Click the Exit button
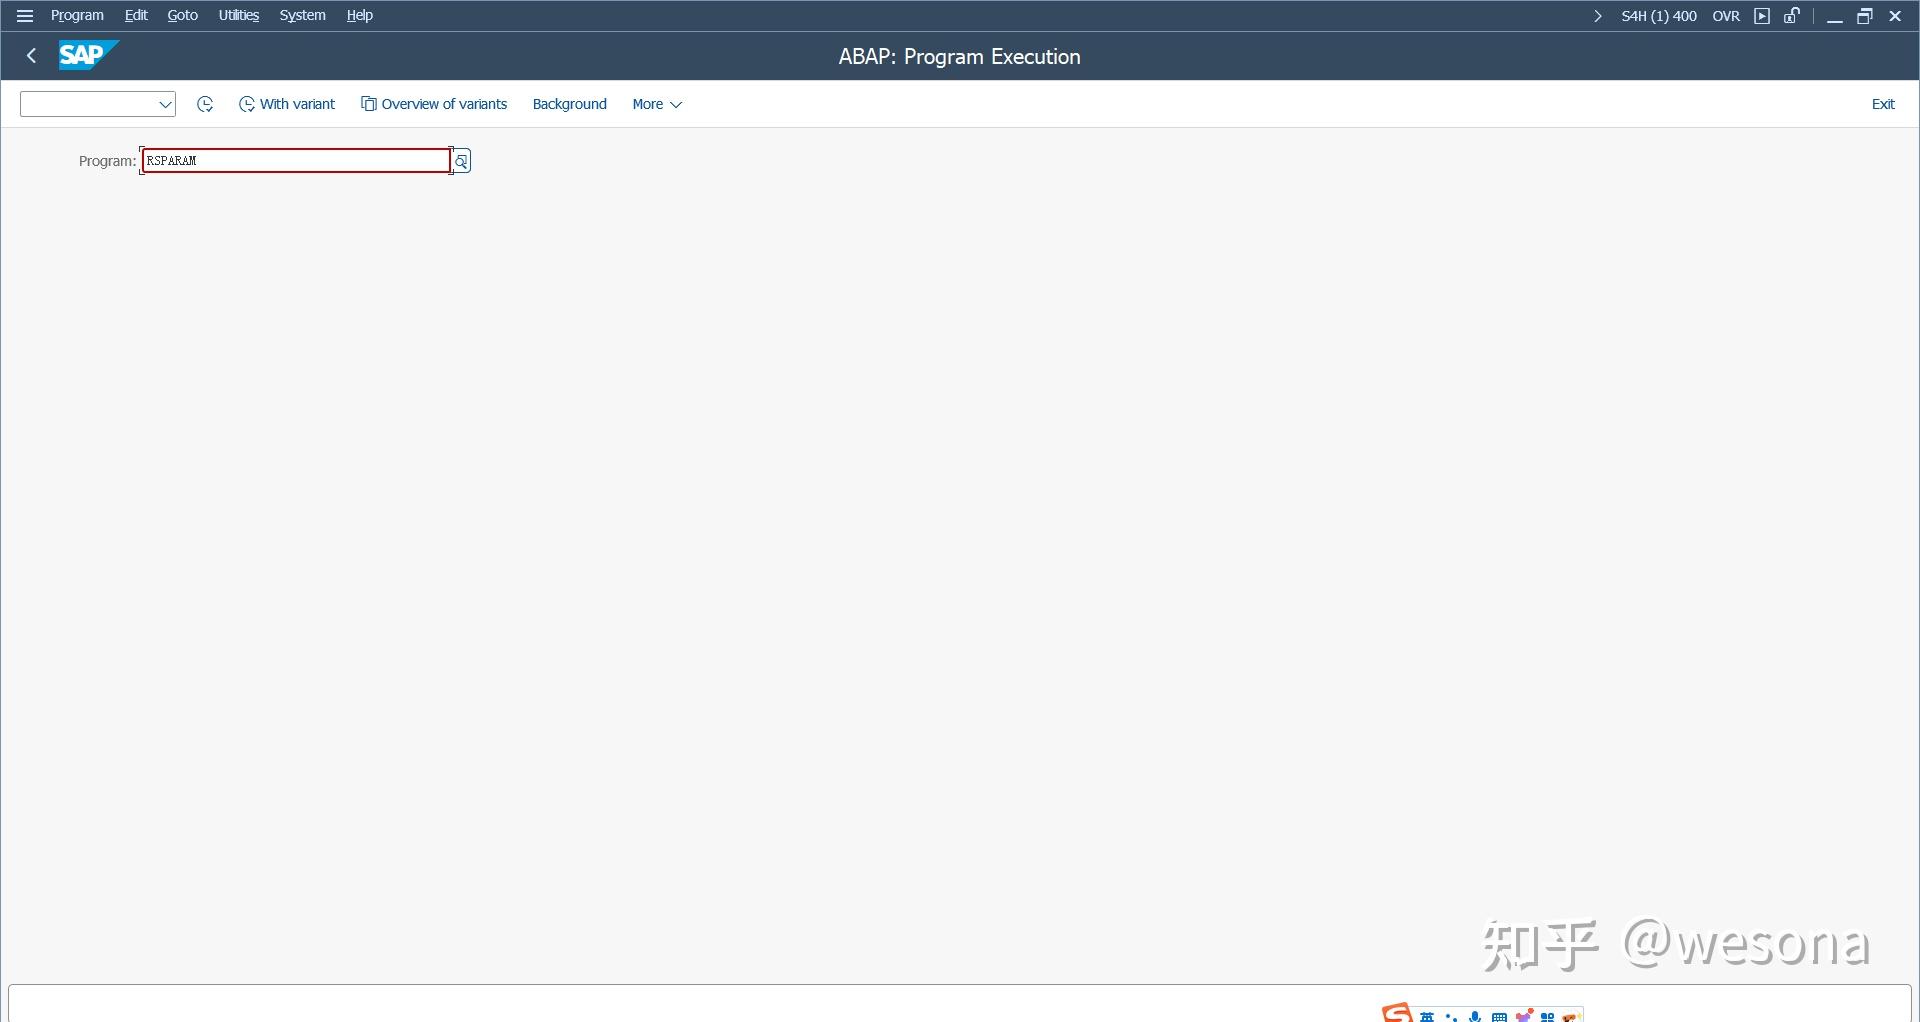This screenshot has height=1022, width=1920. point(1883,103)
